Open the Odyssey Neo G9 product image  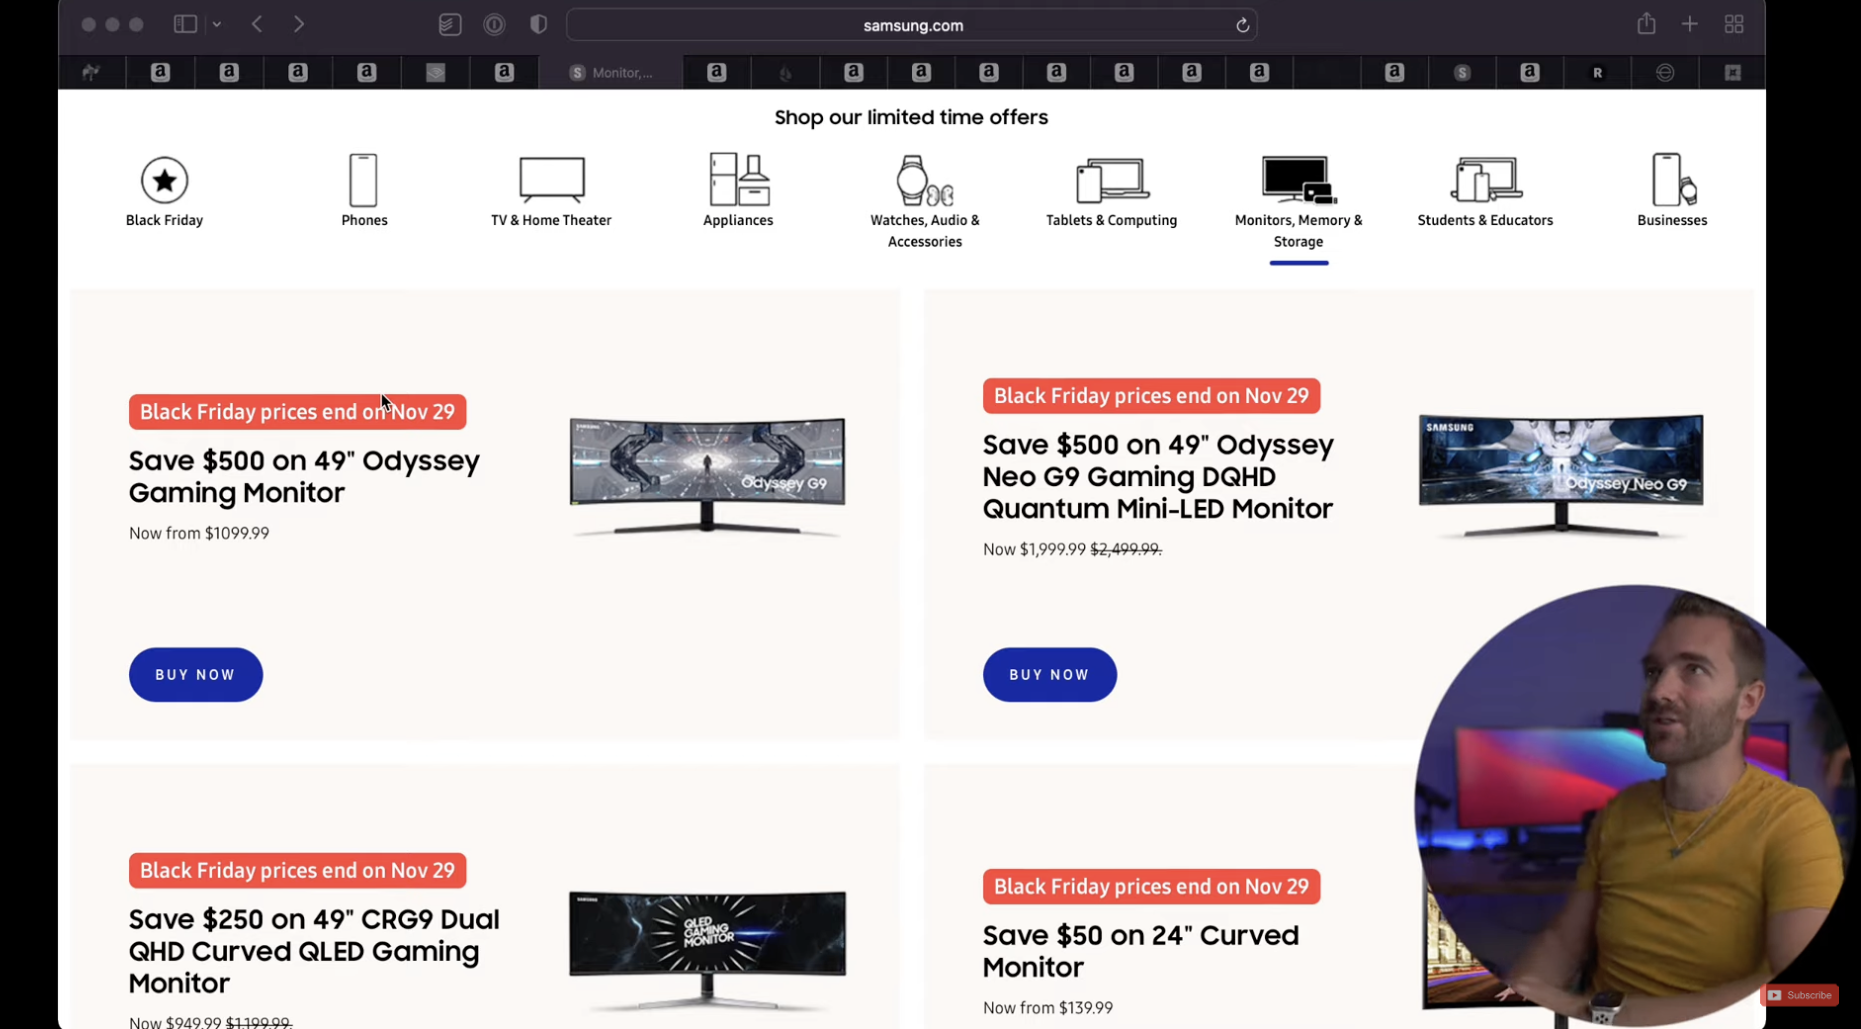1560,476
